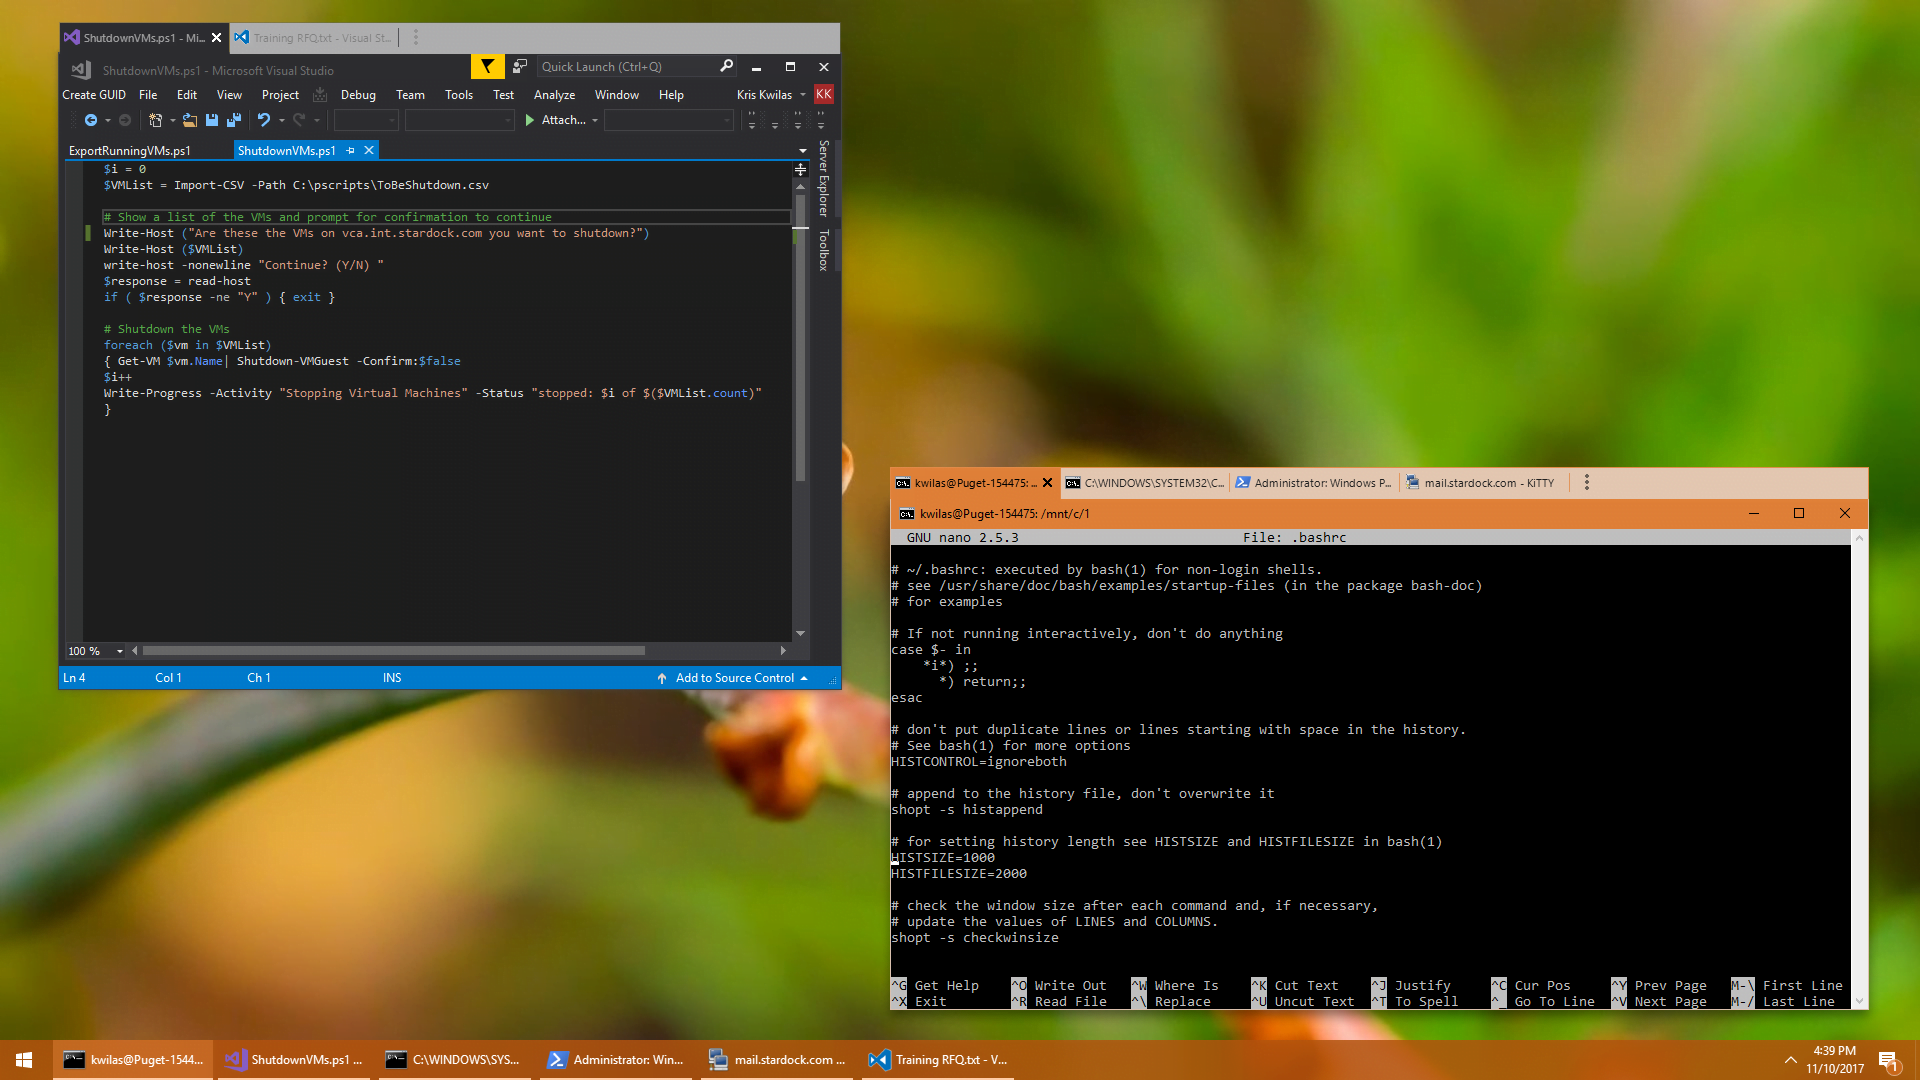The image size is (1920, 1080).
Task: Open the Attach button dropdown arrow
Action: click(x=595, y=120)
